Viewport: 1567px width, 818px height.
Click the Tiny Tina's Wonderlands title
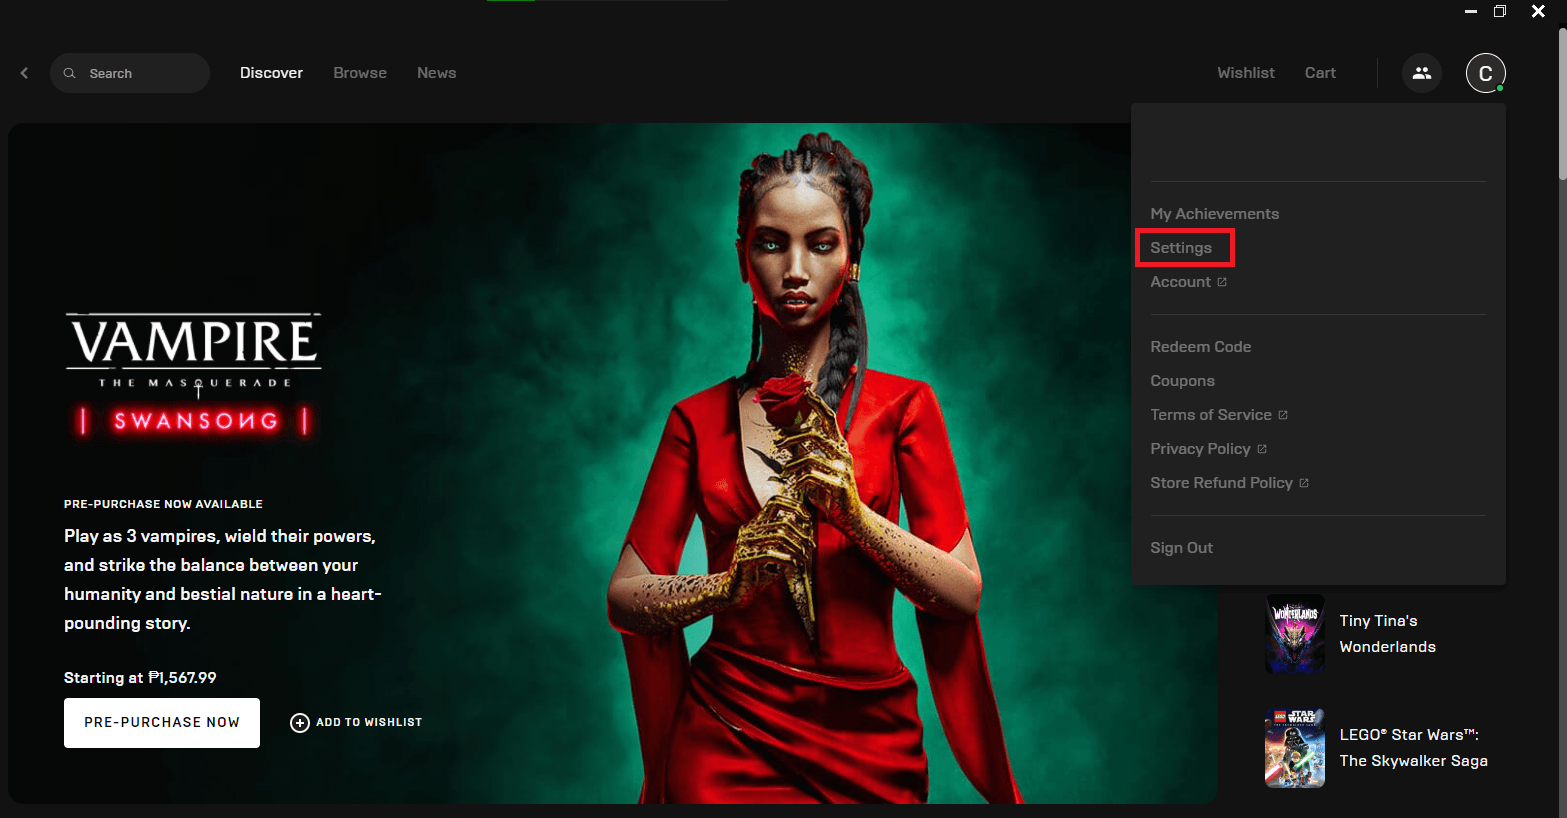tap(1387, 634)
